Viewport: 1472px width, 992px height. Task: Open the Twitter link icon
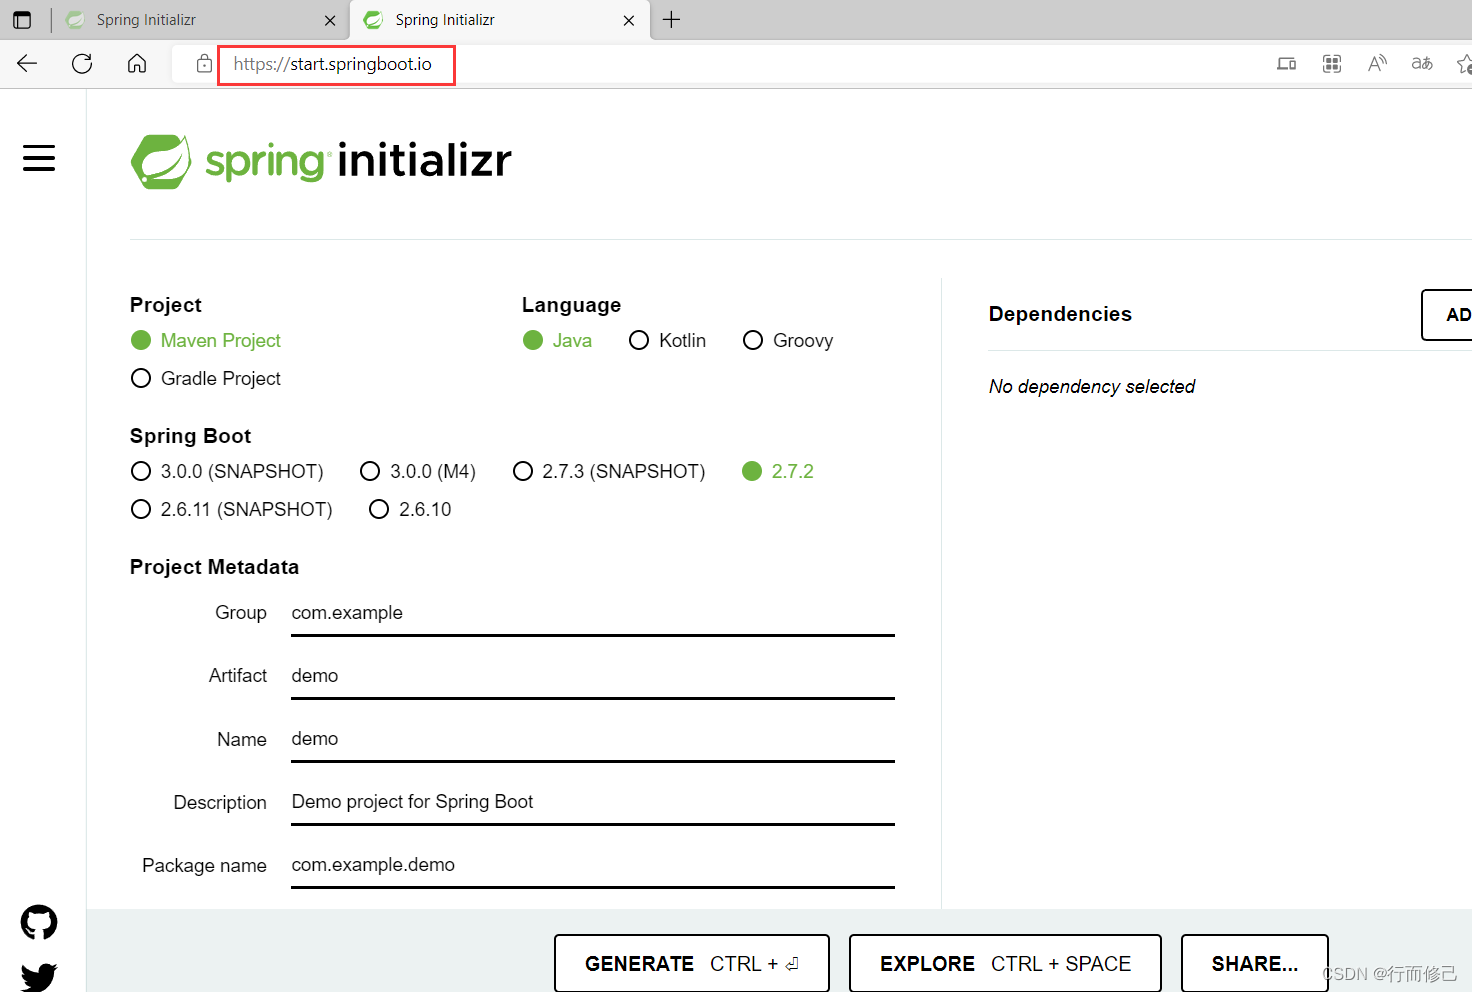[x=39, y=977]
